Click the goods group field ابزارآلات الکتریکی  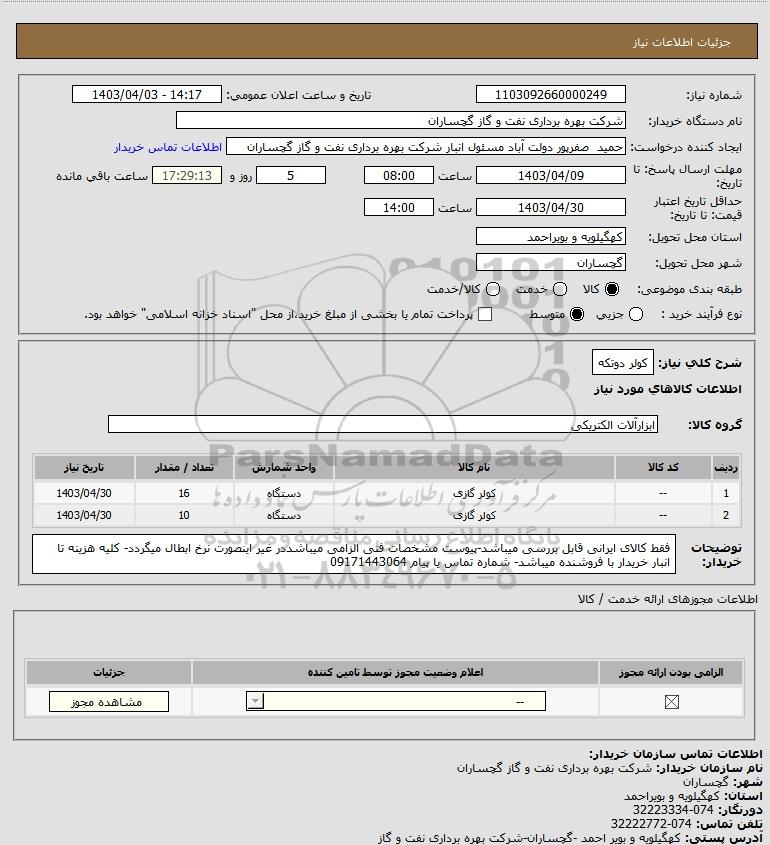(383, 425)
